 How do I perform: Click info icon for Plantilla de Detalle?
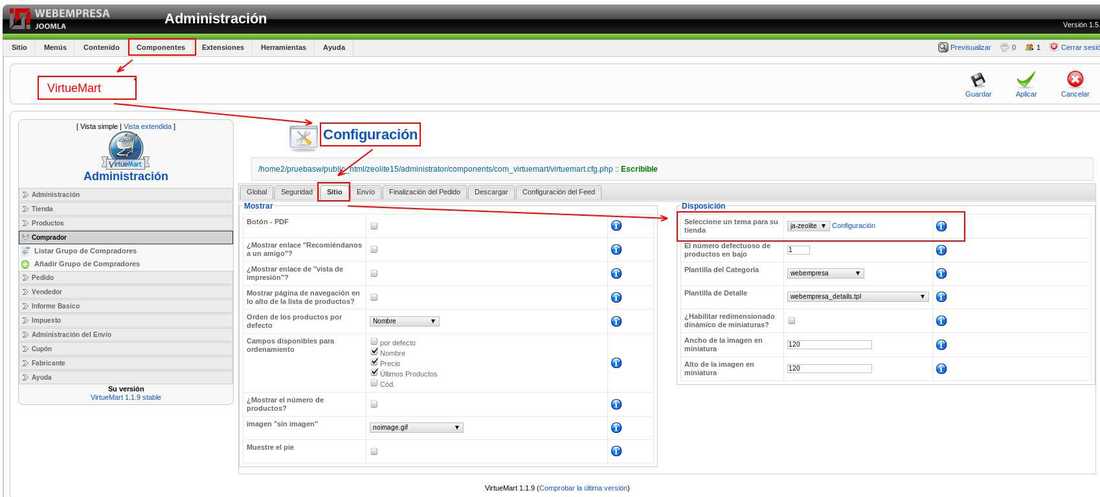pos(941,297)
